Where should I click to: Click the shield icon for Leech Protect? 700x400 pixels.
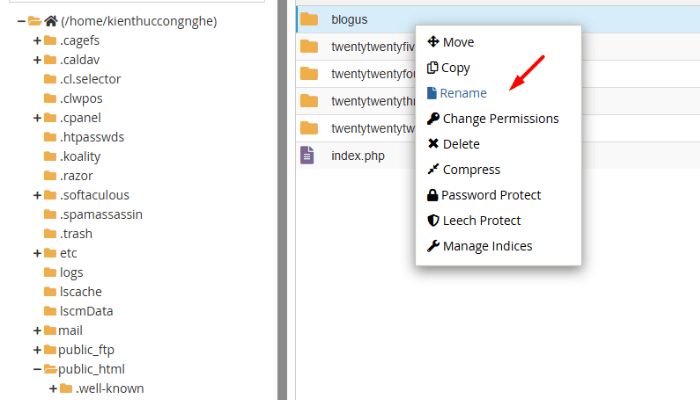[433, 221]
